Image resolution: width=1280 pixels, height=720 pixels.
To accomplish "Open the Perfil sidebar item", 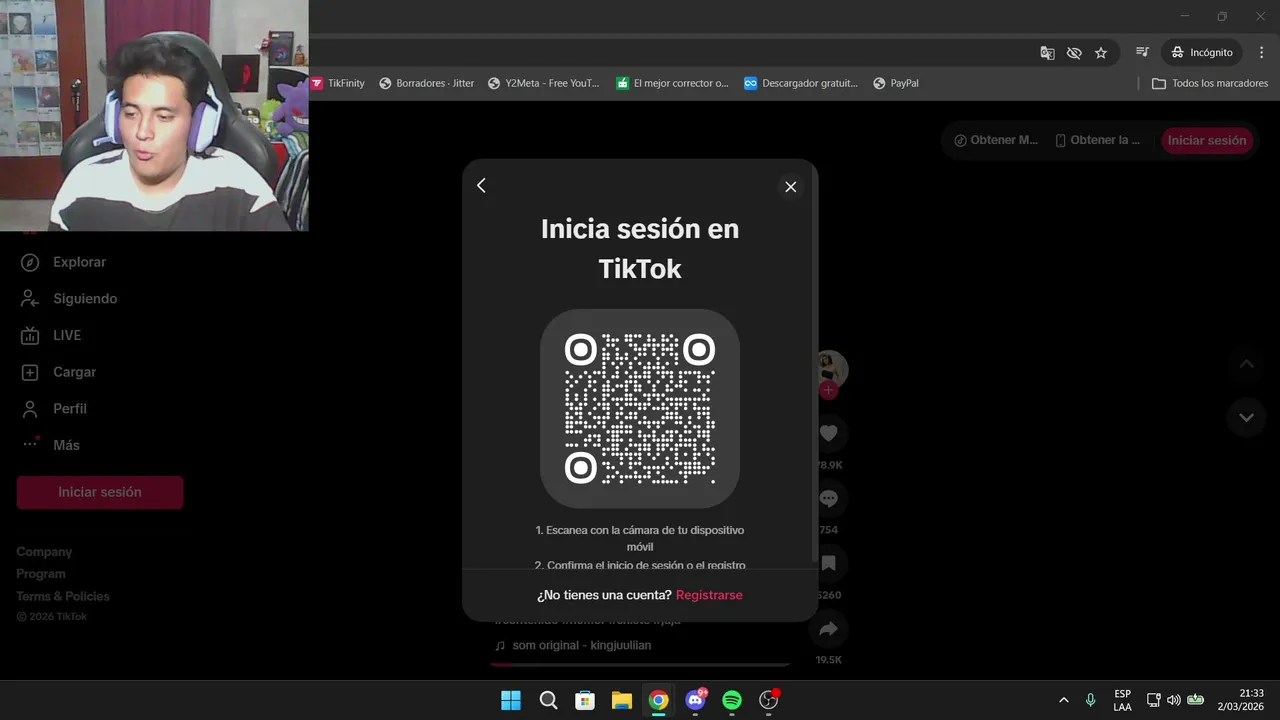I will [x=54, y=409].
